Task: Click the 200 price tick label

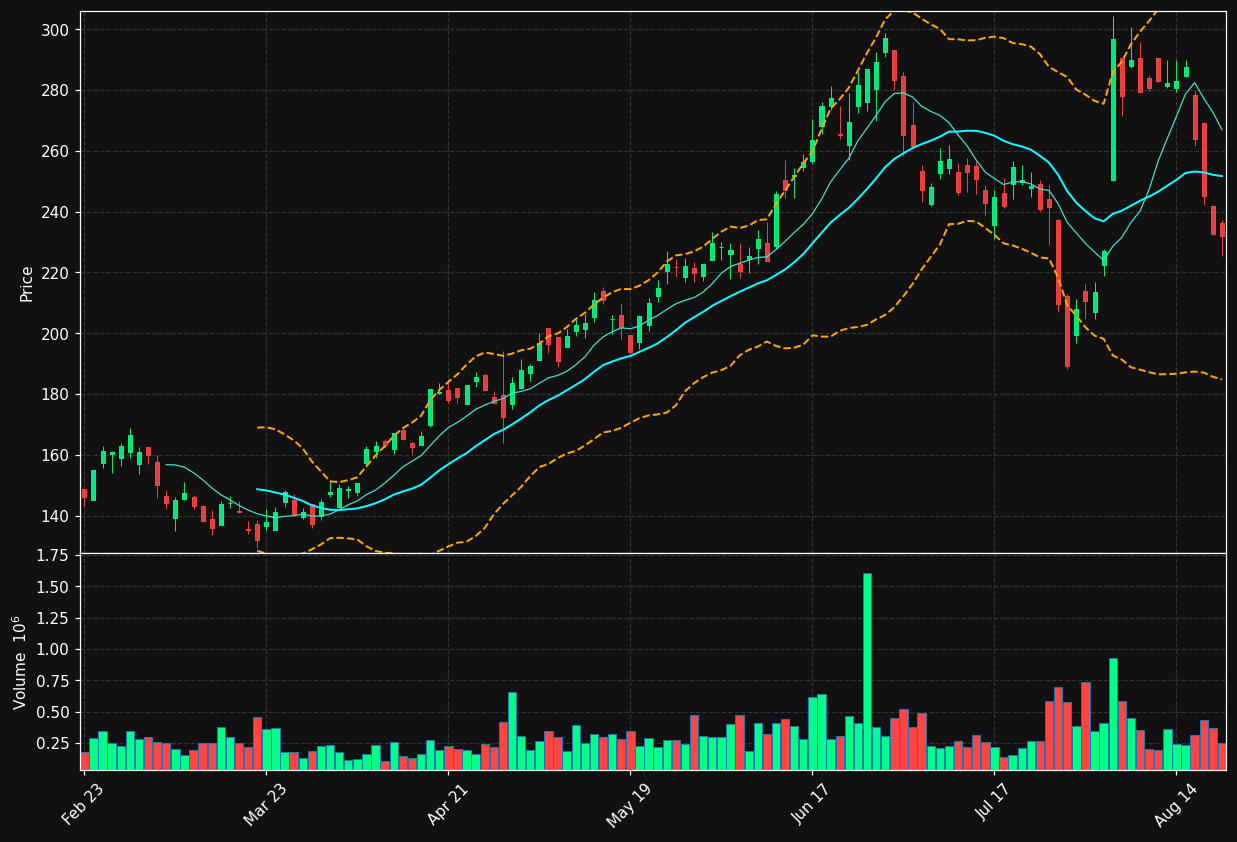Action: pyautogui.click(x=56, y=334)
